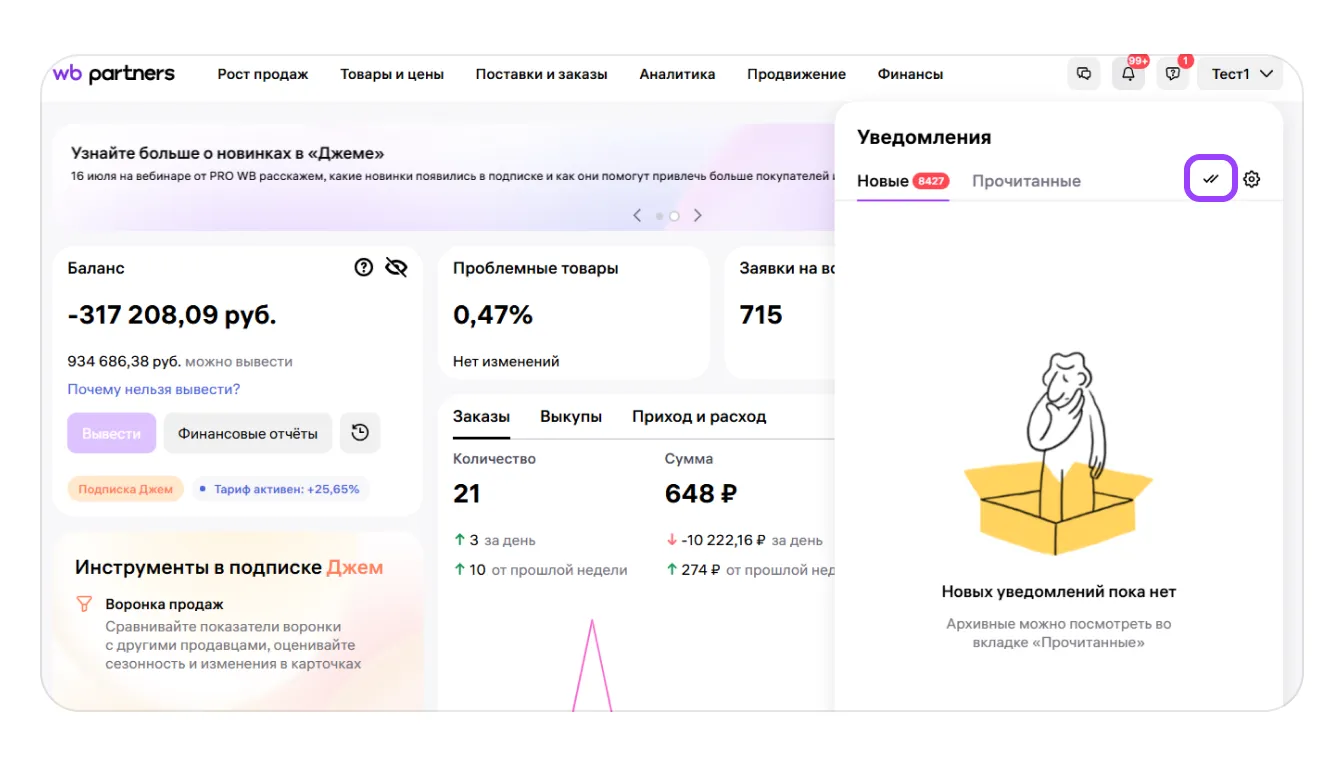Screen dimensions: 1344x766
Task: Click Тариф активен: +25,65% badge
Action: click(x=280, y=489)
